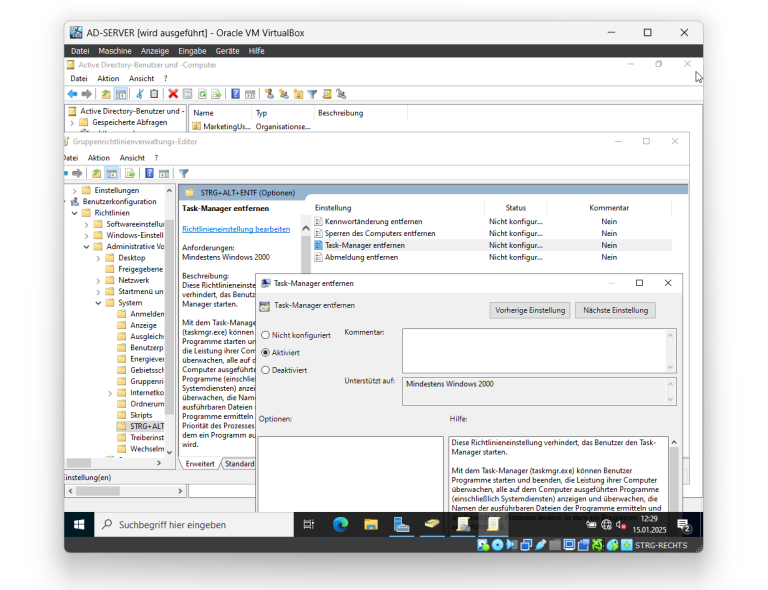Expand the Windows-Einstellungen tree node

click(x=87, y=236)
